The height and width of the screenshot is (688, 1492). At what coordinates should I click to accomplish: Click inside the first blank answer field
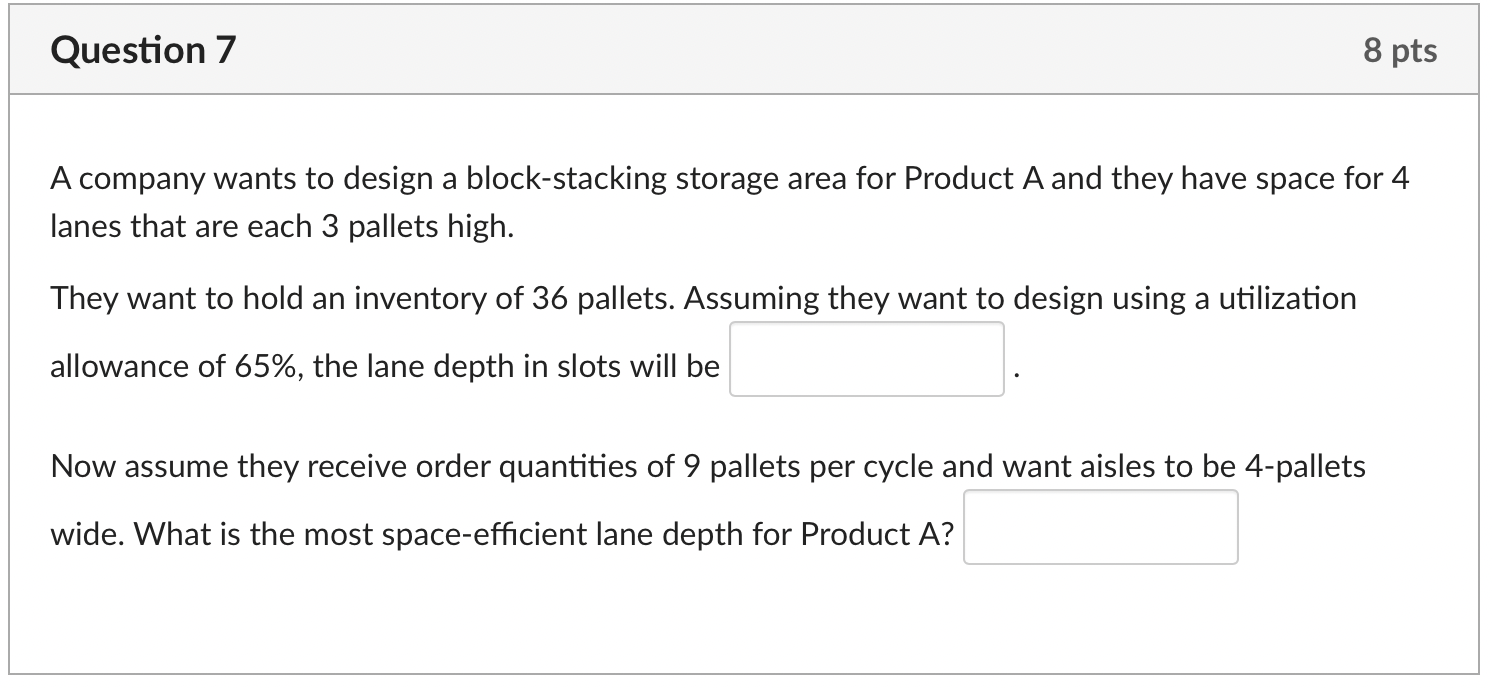coord(866,360)
